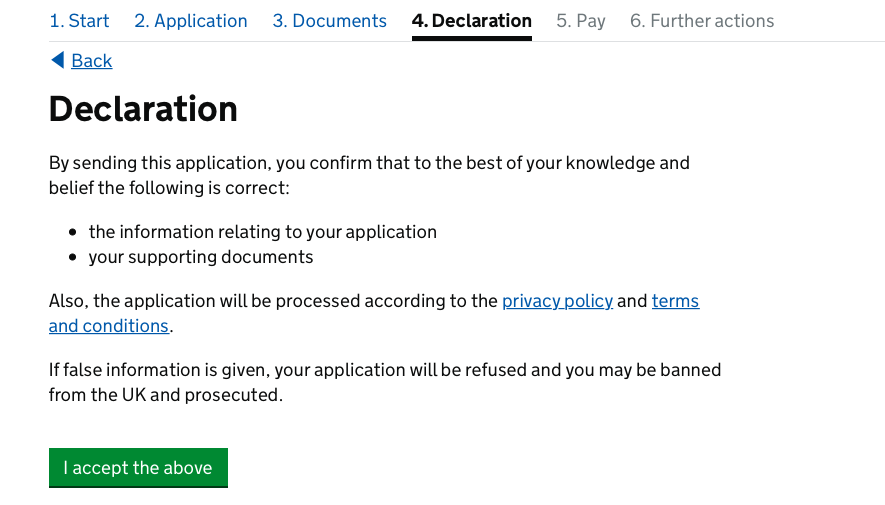Select the greyed 5. Pay step
Image resolution: width=885 pixels, height=505 pixels.
click(x=581, y=21)
